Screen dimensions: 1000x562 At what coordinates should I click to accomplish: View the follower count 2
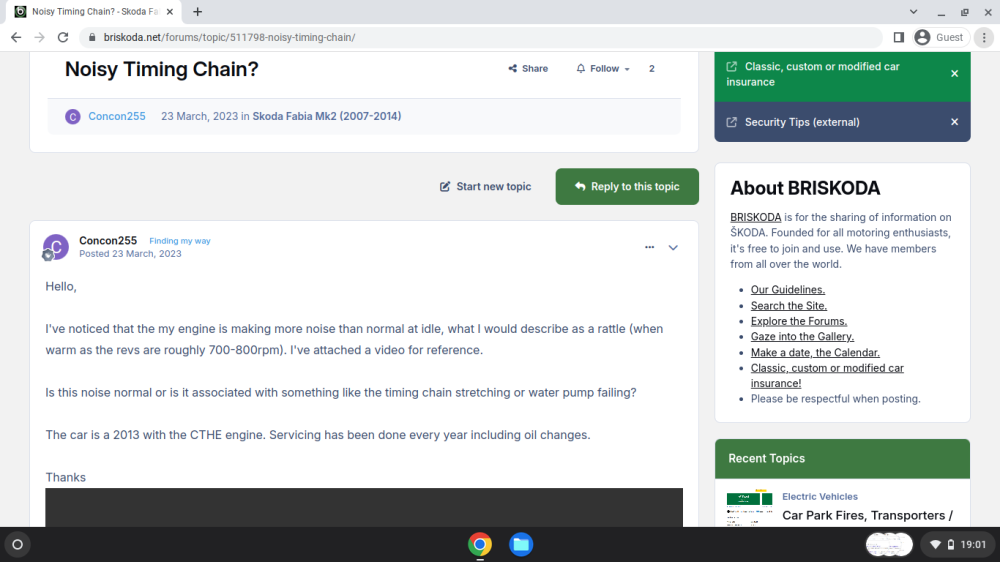point(652,68)
